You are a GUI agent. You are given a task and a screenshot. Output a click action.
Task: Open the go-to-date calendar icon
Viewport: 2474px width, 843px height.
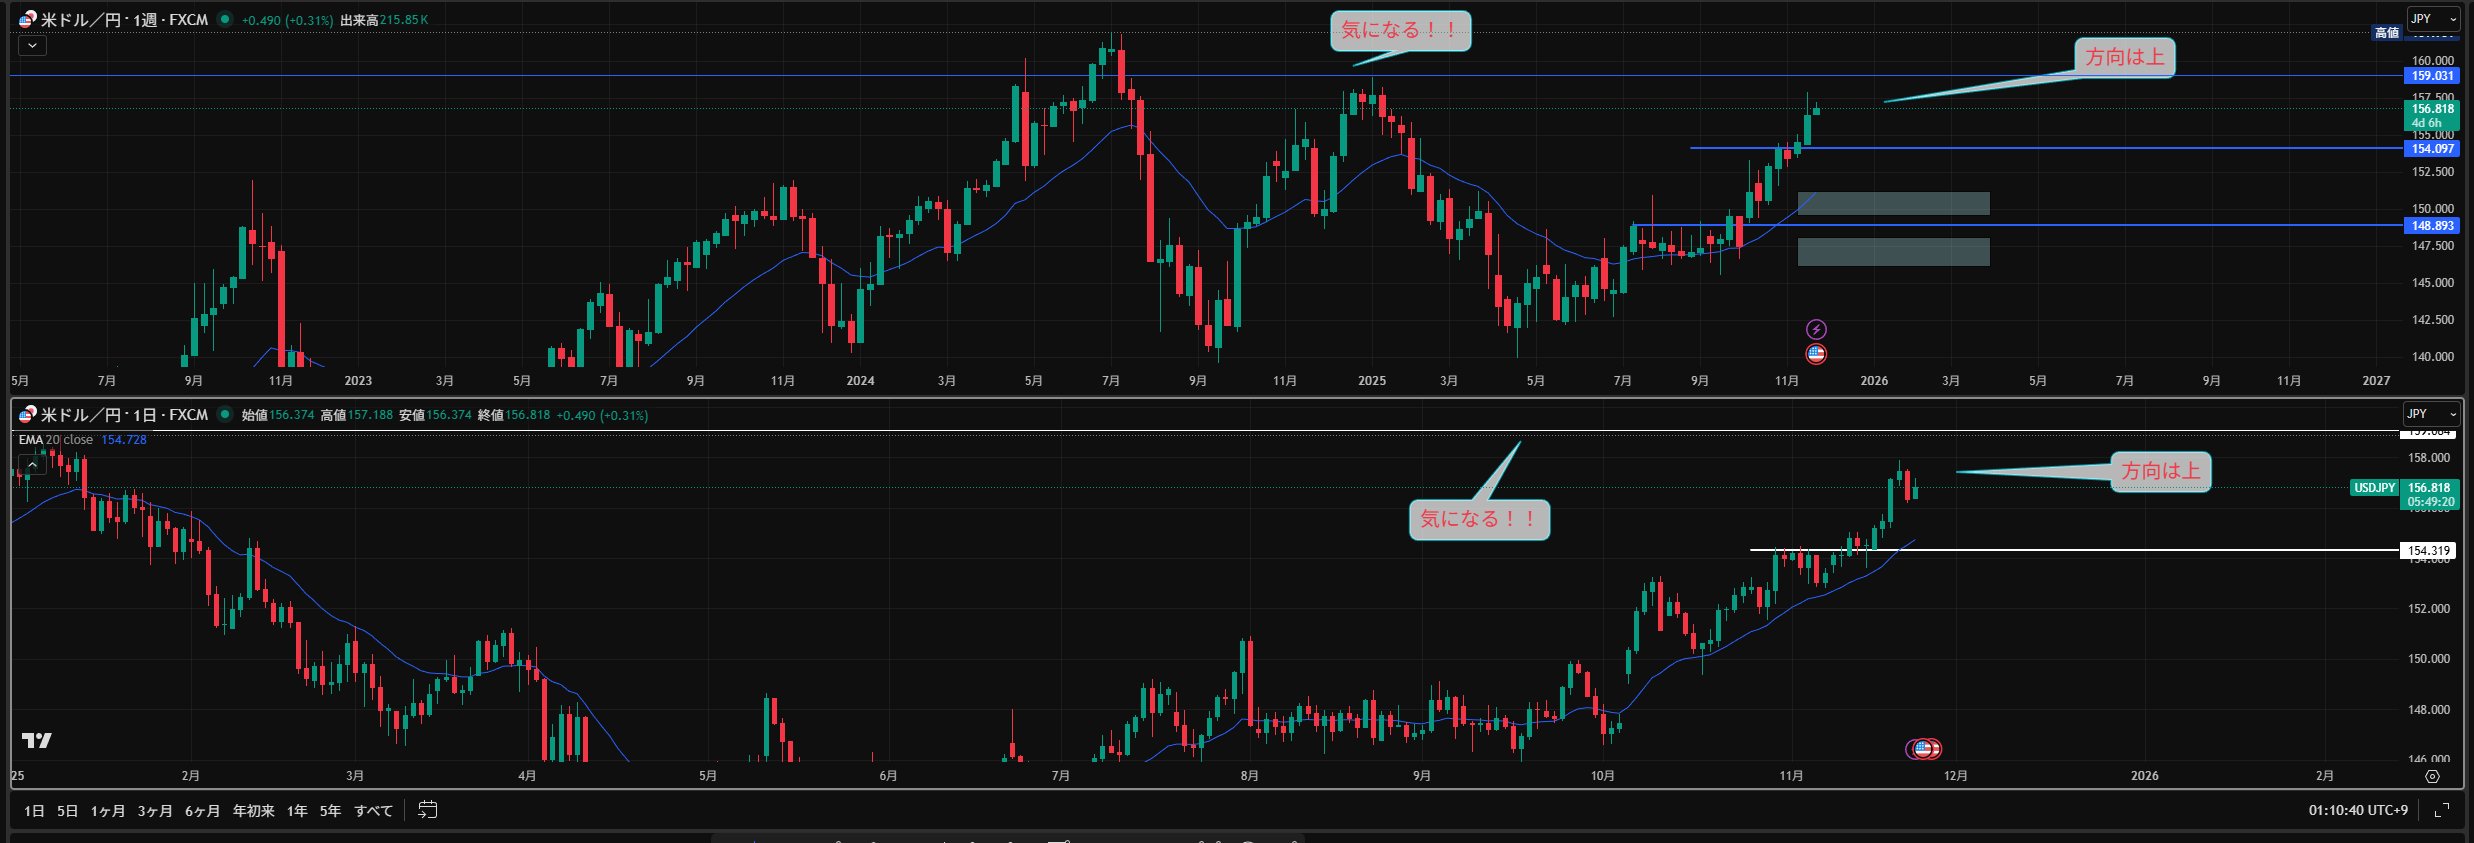point(427,810)
